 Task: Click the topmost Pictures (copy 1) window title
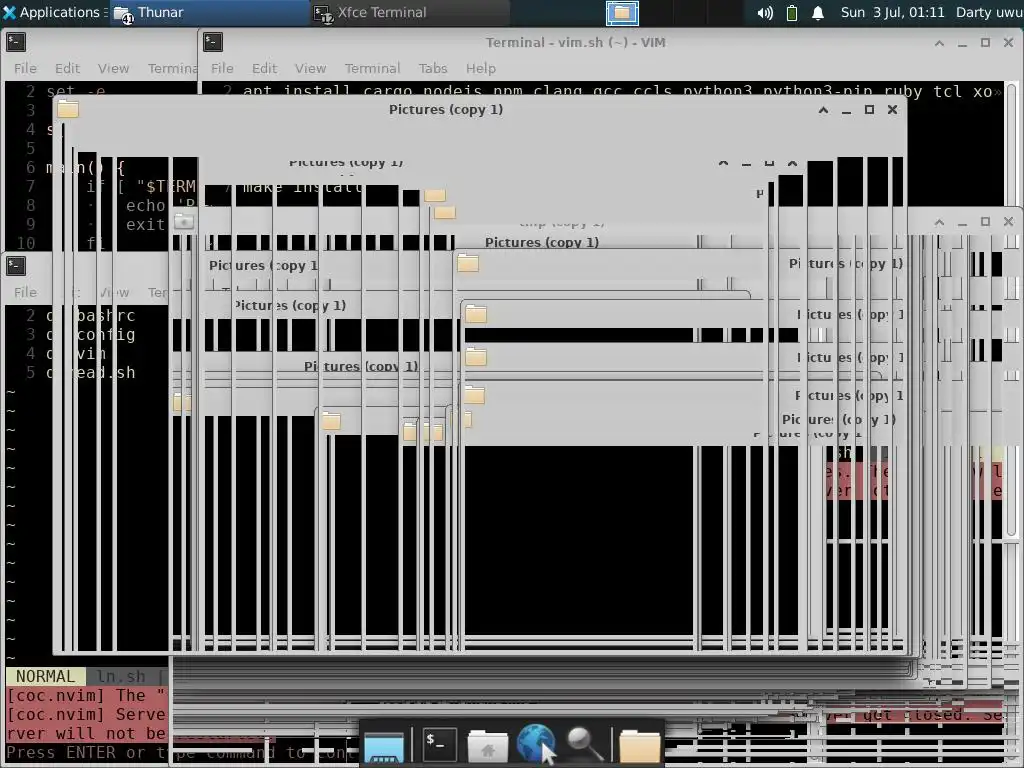coord(446,109)
